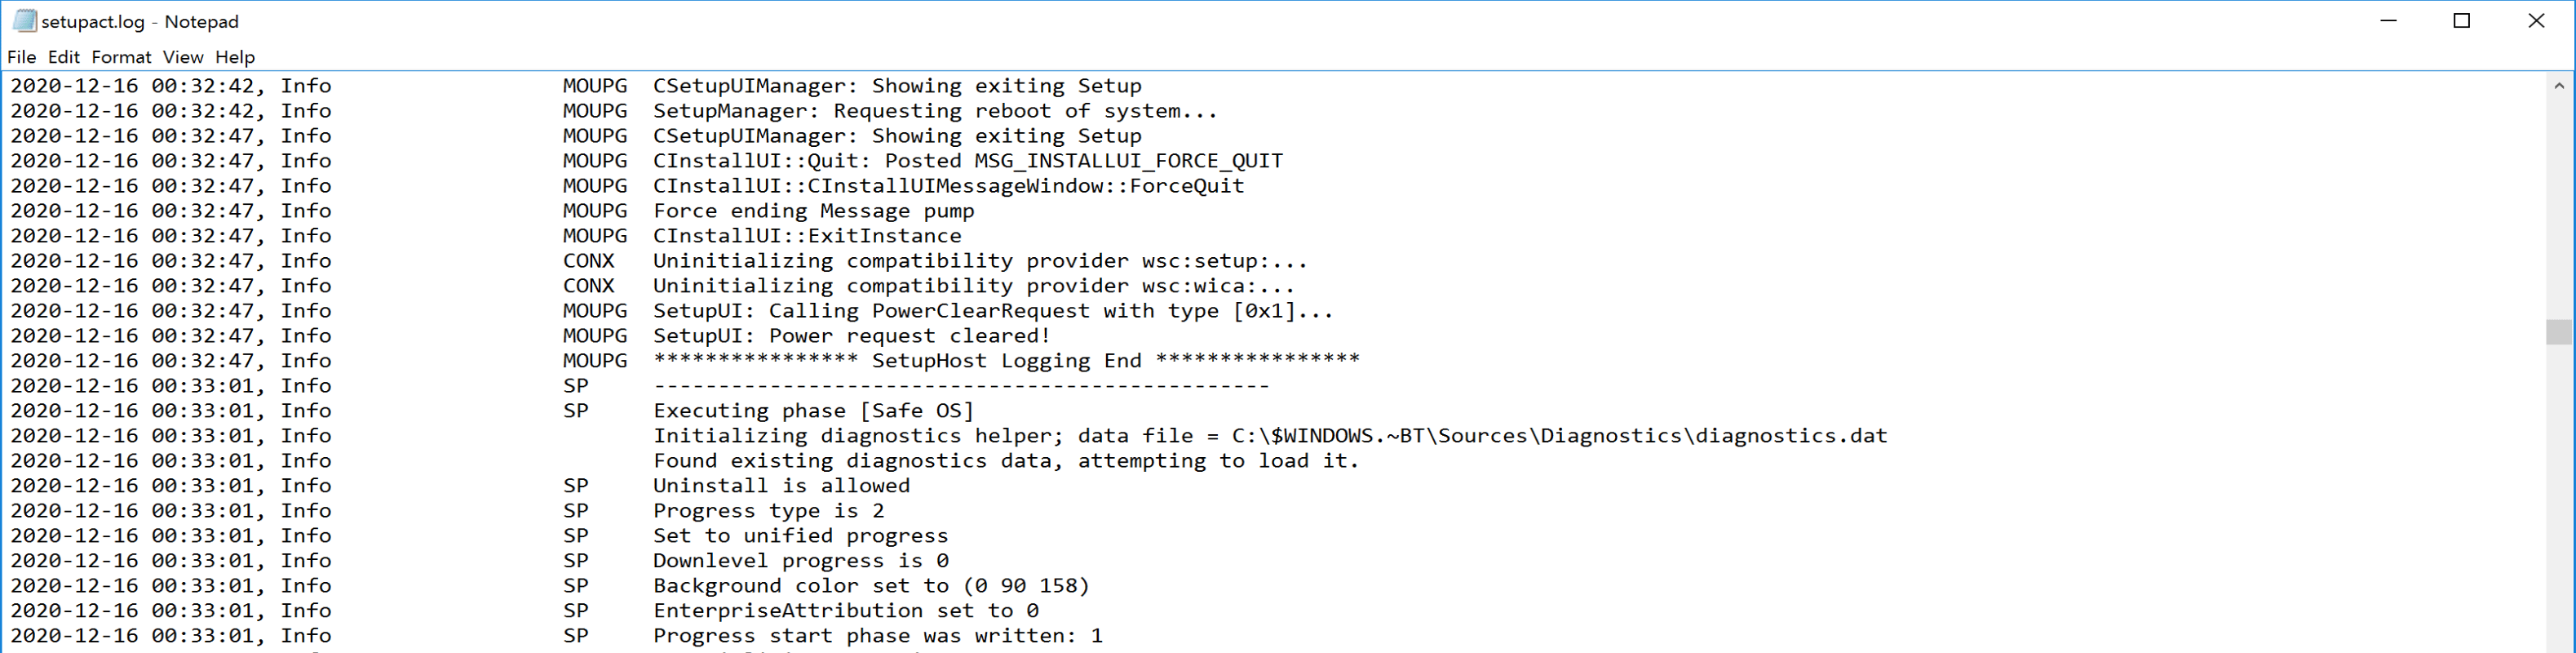The height and width of the screenshot is (653, 2576).
Task: Open the Format menu
Action: click(121, 57)
